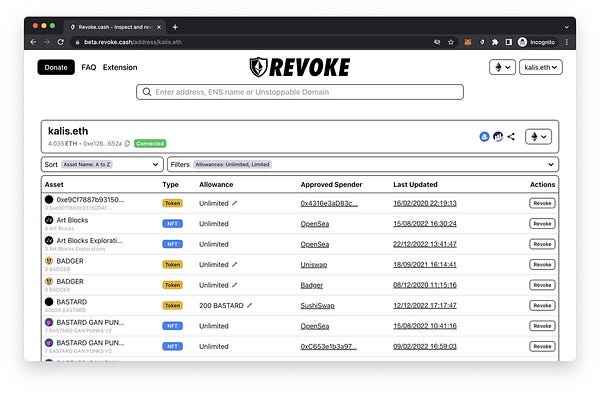Open the FAQ page
The height and width of the screenshot is (393, 600).
click(89, 67)
